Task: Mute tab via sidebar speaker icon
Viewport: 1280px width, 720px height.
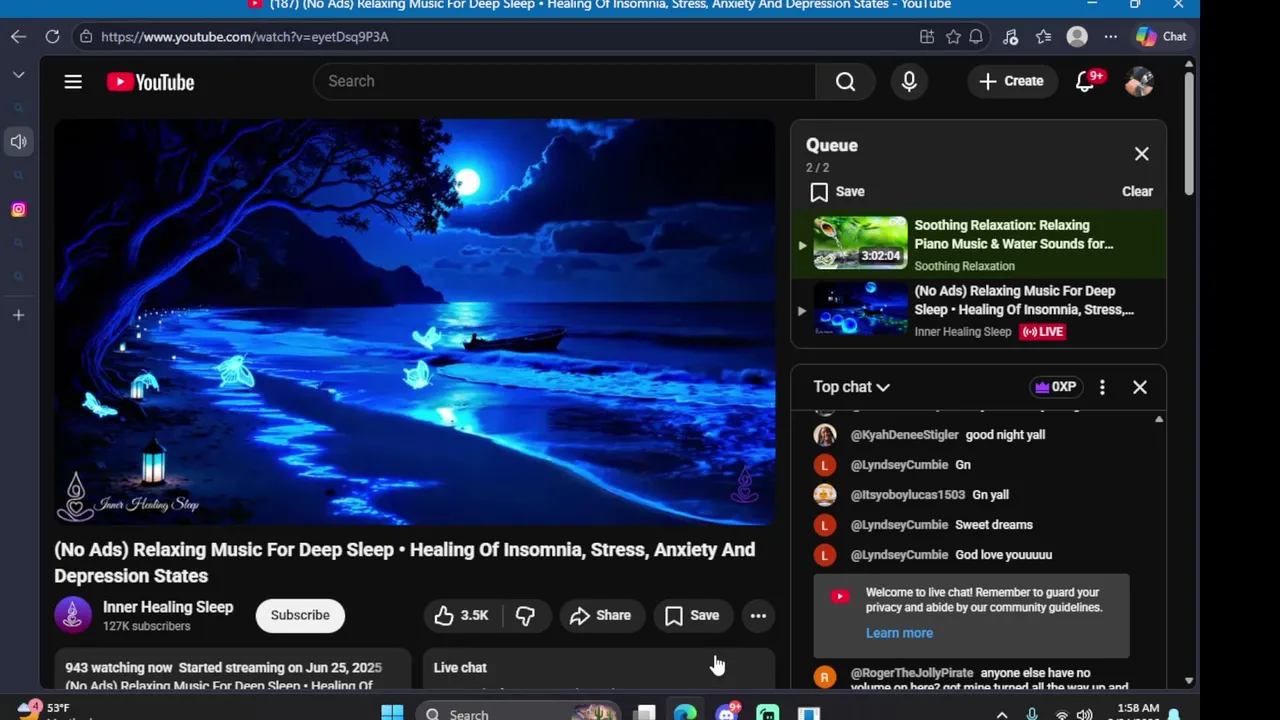Action: tap(18, 142)
